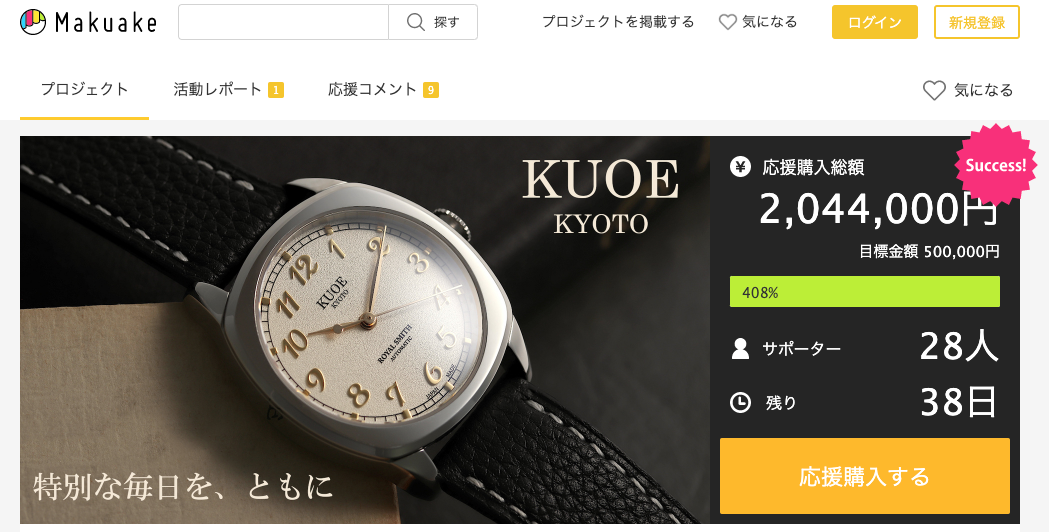Click the 新規登録 button
Viewport: 1049px width, 532px height.
click(x=977, y=22)
